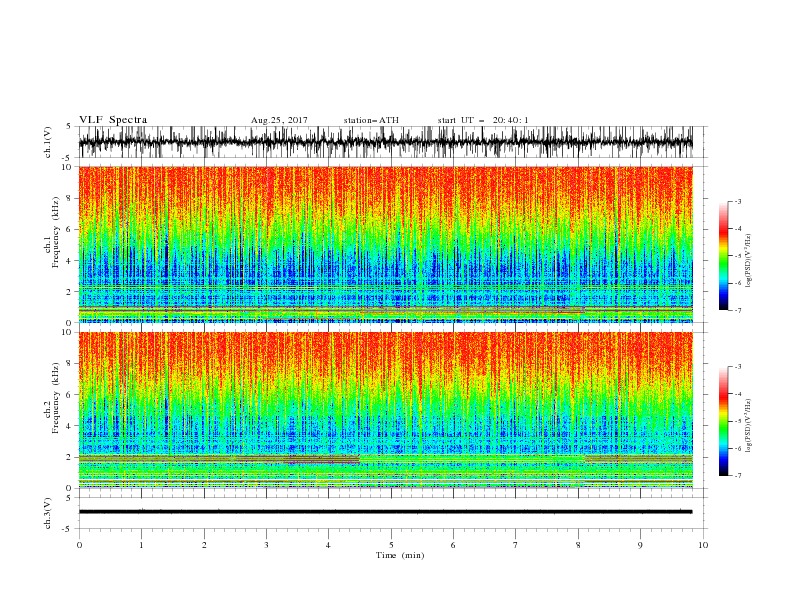Click the "1" tick on the time axis
The image size is (792, 612).
141,545
